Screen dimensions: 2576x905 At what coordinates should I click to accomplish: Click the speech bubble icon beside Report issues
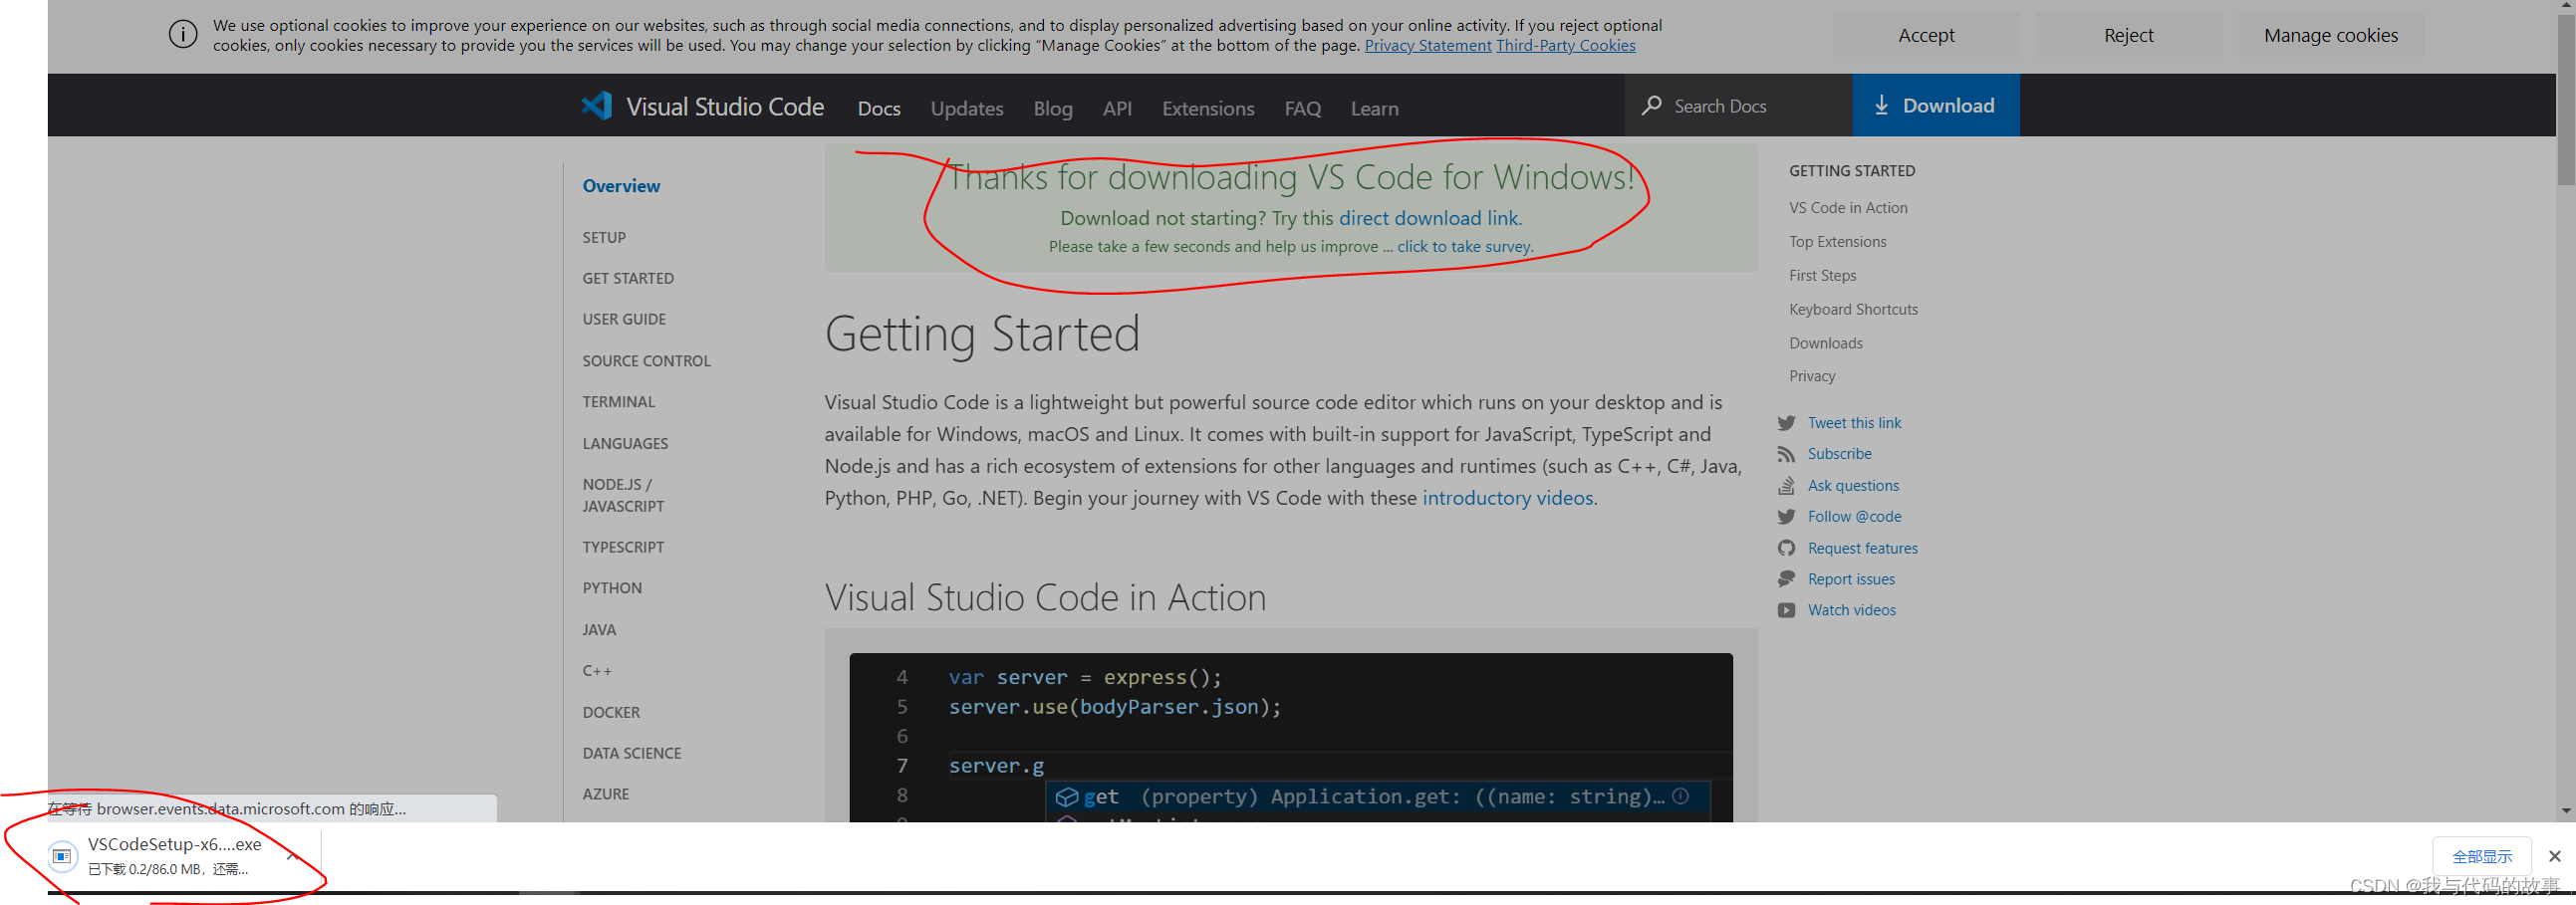pyautogui.click(x=1786, y=579)
